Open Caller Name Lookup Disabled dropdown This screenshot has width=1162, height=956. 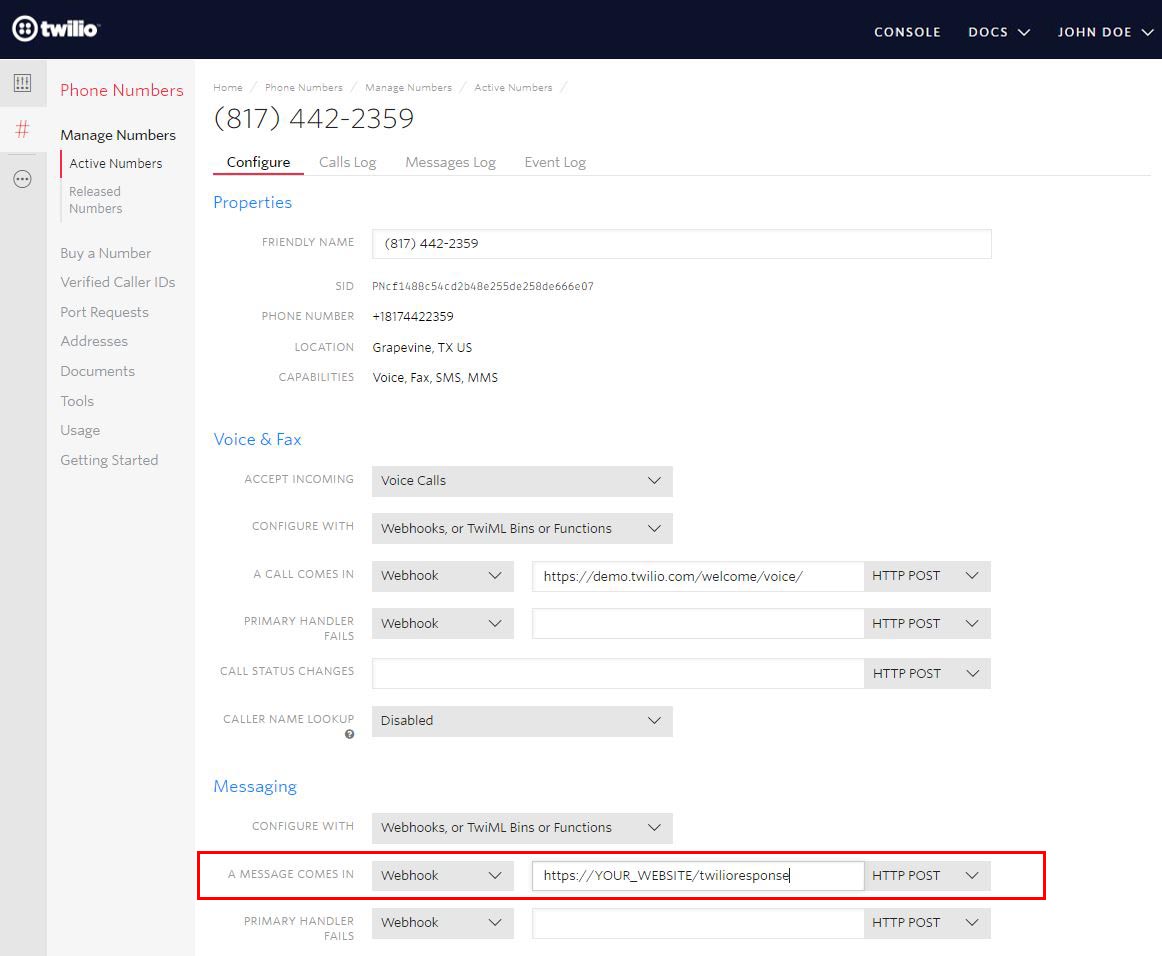pos(522,721)
